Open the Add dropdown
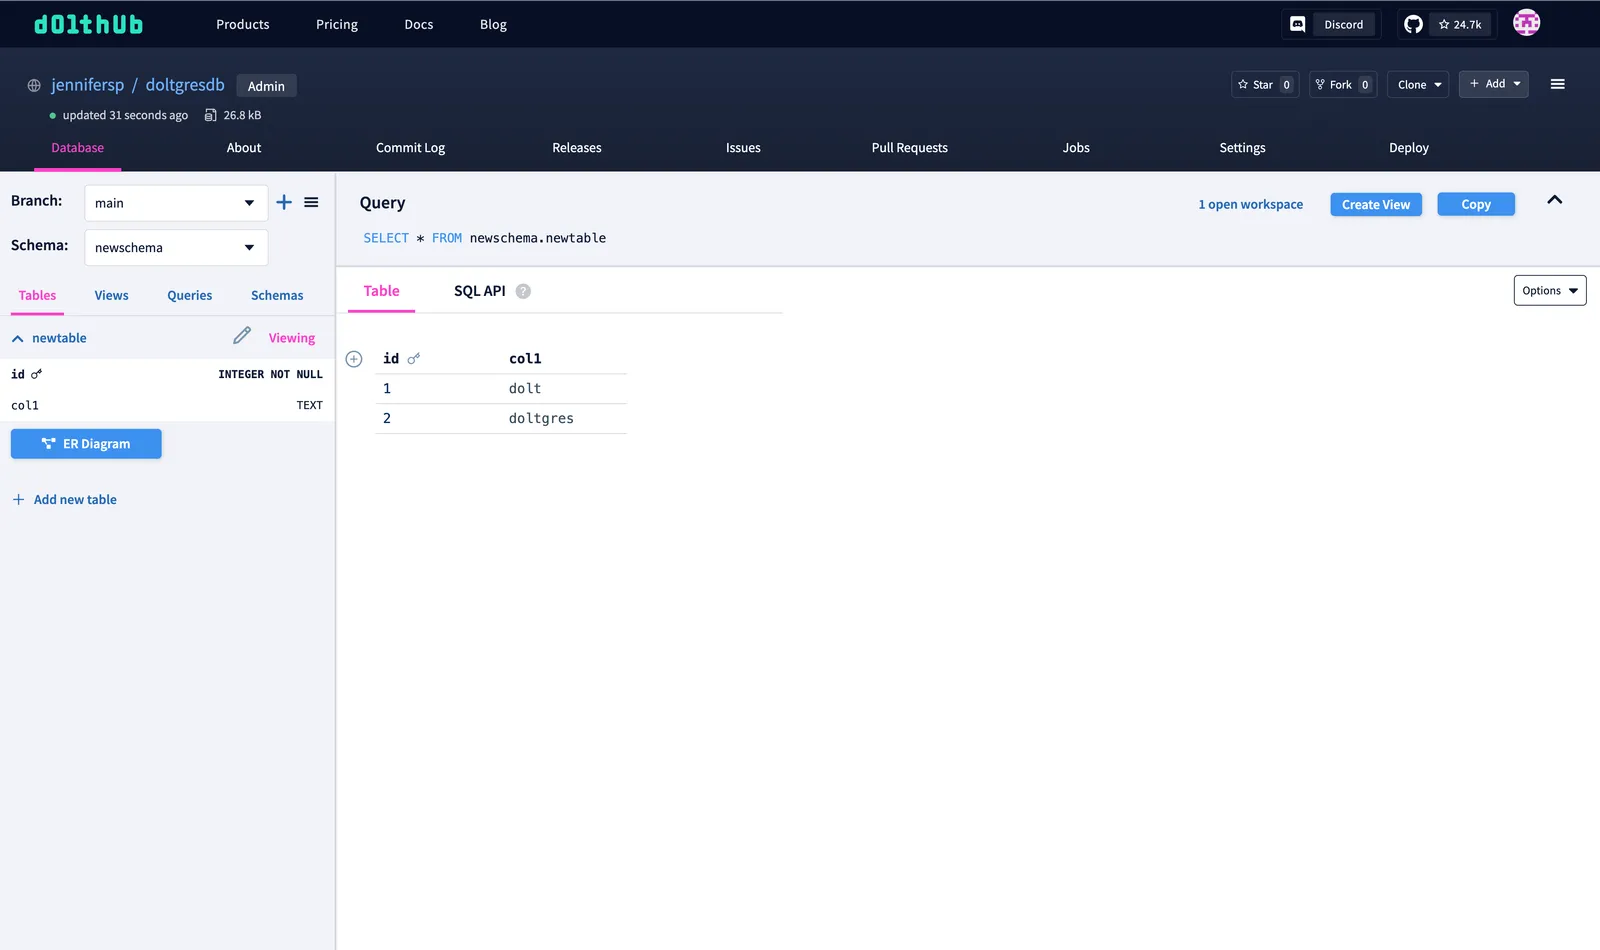 [x=1494, y=84]
